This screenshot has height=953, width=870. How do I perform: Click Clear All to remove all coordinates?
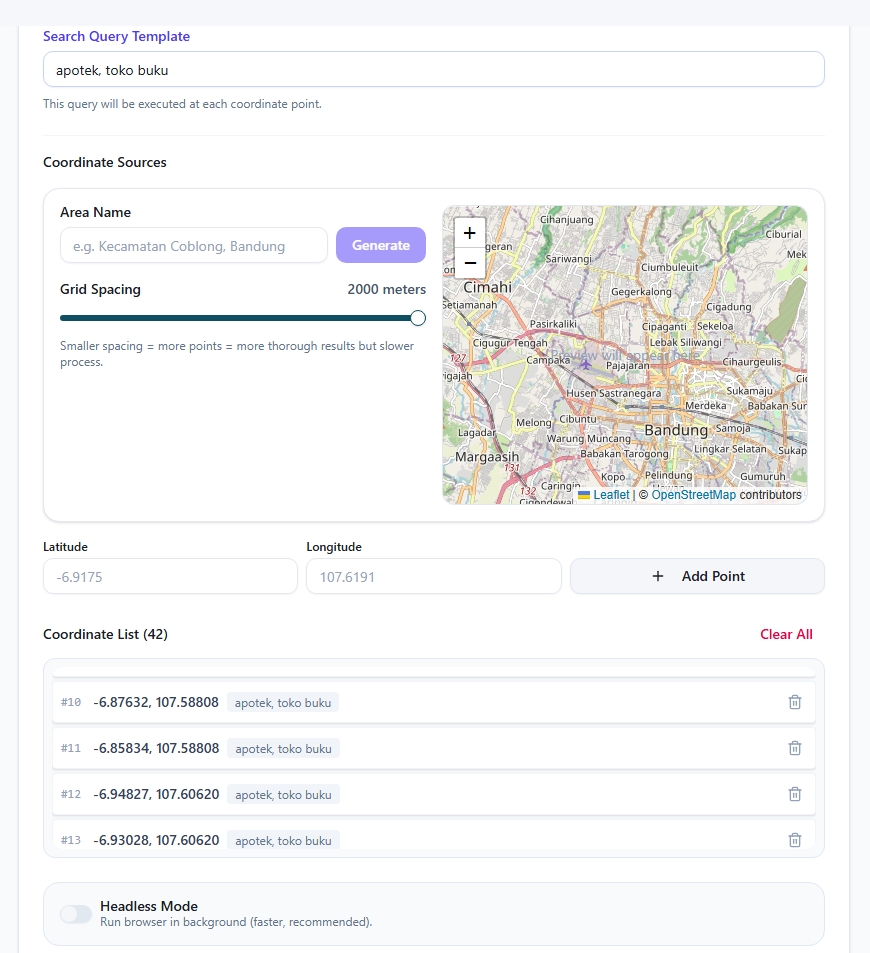coord(786,634)
